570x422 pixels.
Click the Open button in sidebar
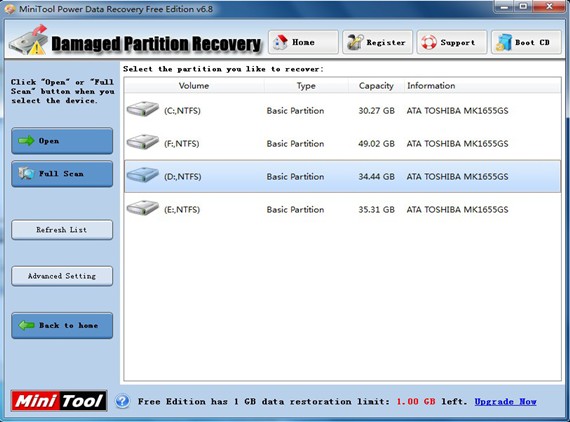(62, 141)
